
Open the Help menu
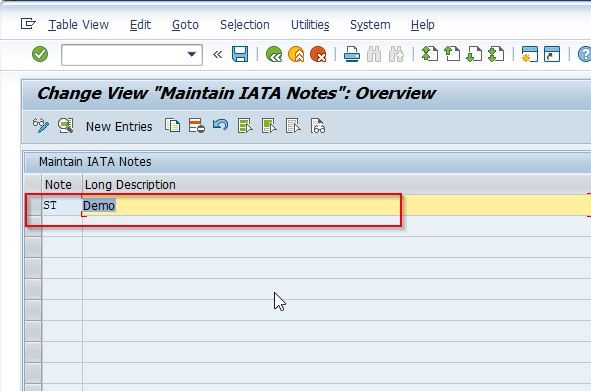[423, 25]
